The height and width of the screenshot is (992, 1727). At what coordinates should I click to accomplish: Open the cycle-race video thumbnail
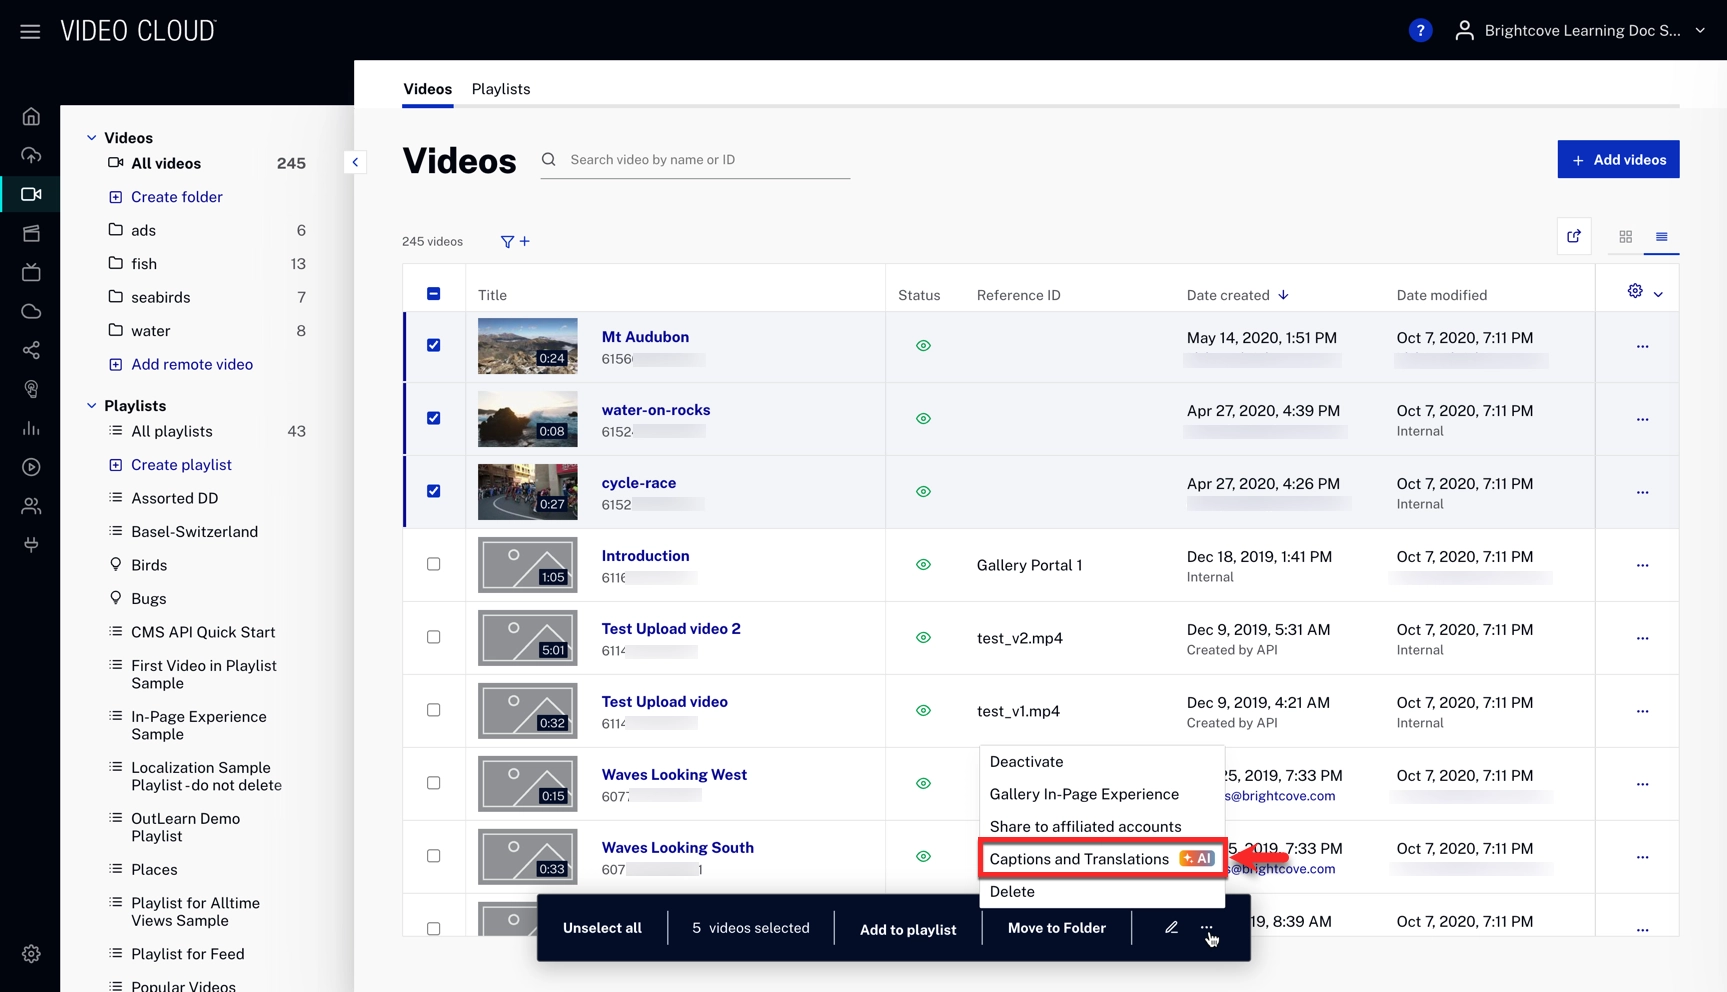point(527,492)
